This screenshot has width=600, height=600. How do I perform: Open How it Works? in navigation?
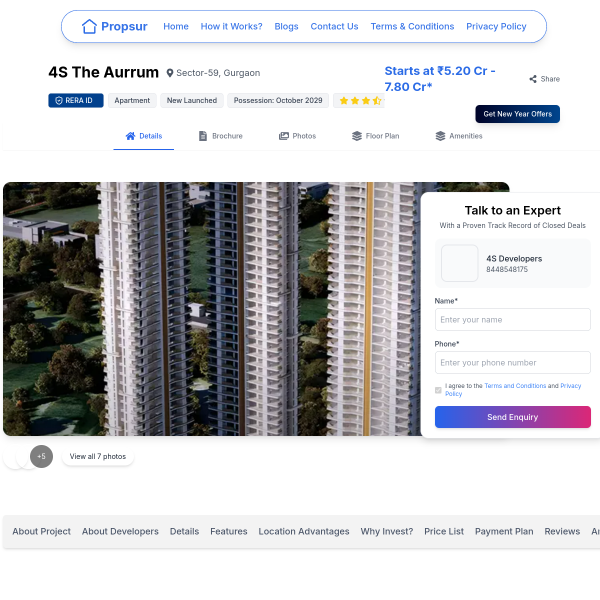(x=231, y=27)
